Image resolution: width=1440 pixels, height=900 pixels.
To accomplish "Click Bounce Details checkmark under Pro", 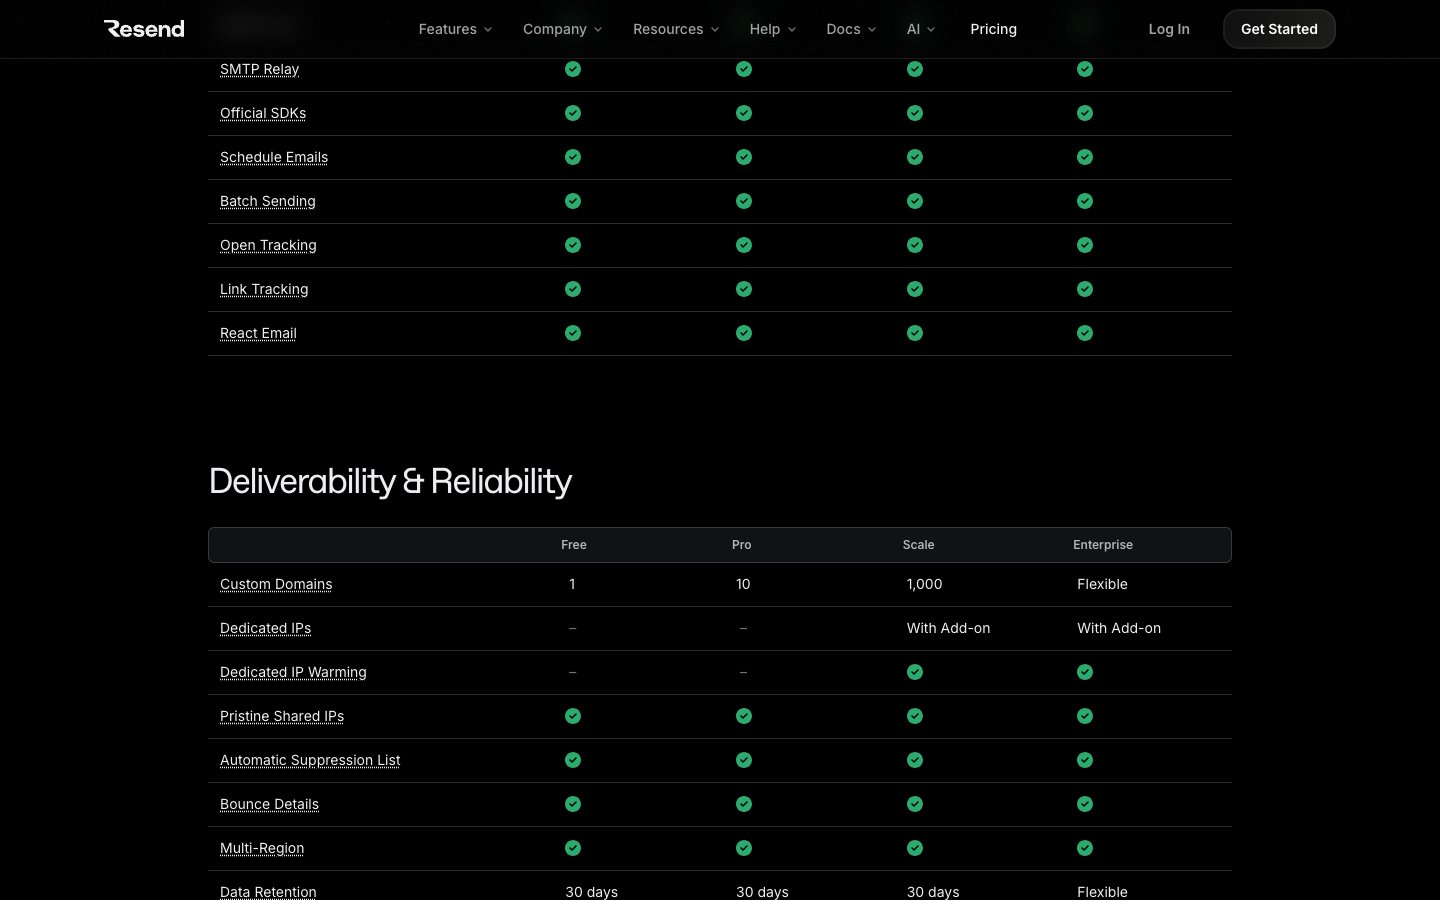I will (x=744, y=804).
